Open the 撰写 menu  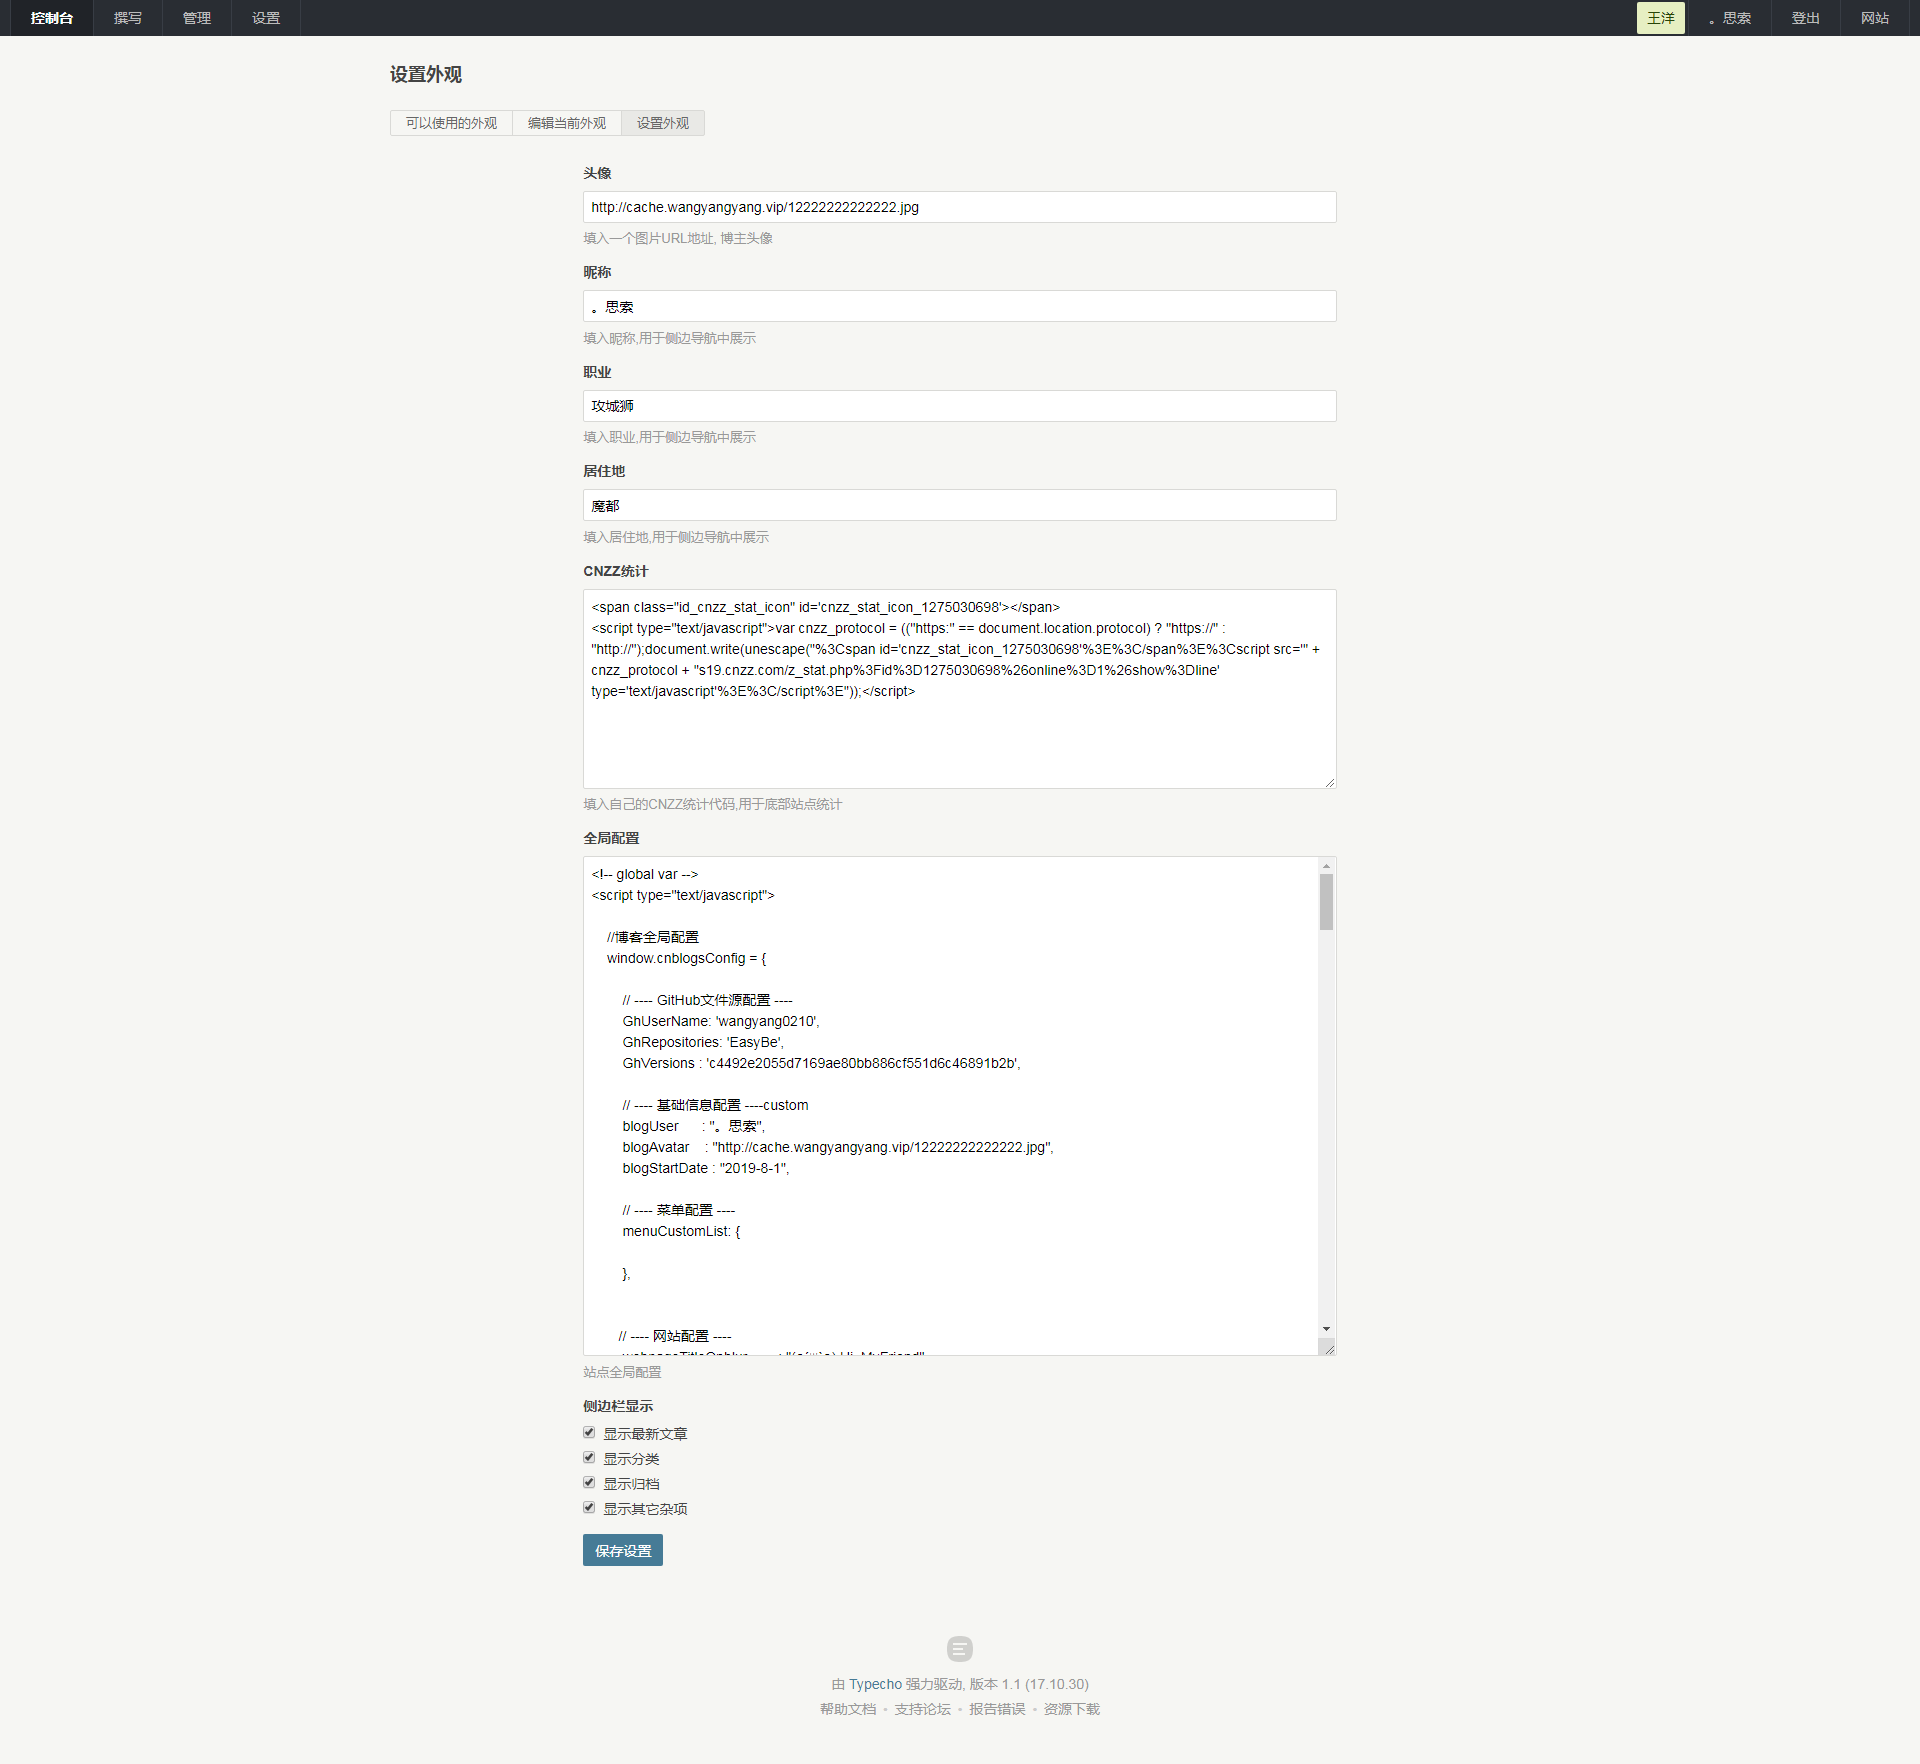tap(128, 18)
